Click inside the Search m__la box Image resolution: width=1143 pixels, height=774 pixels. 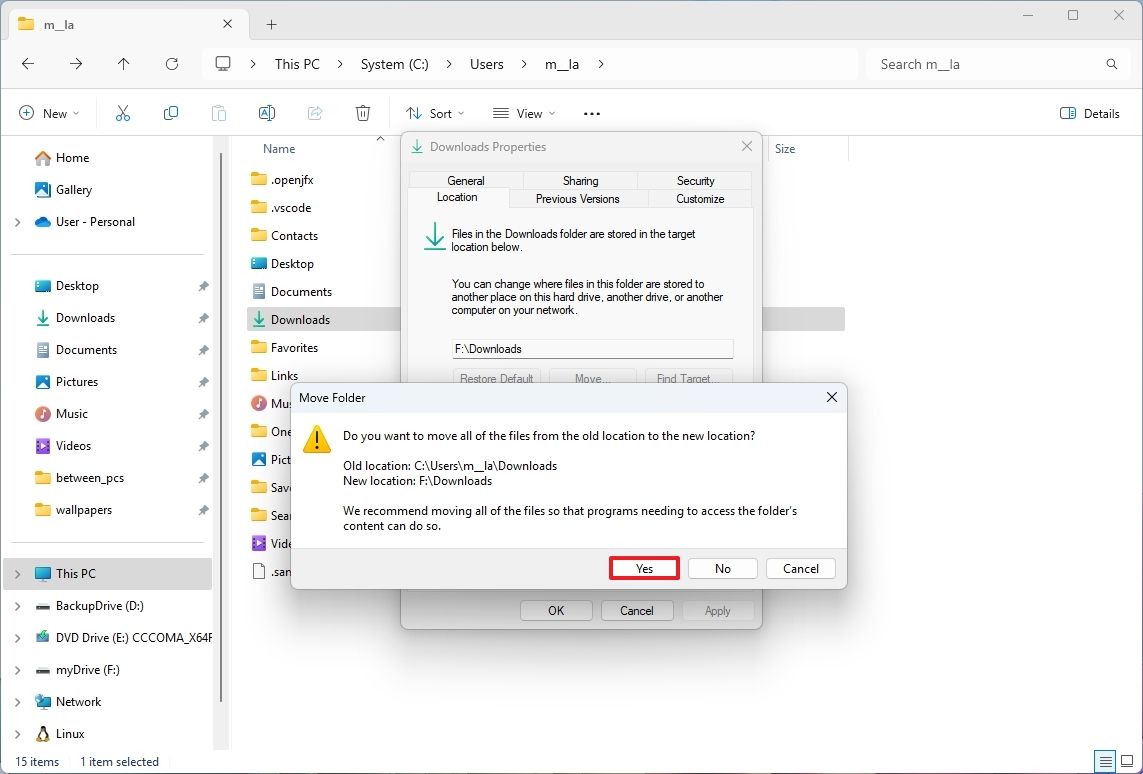pos(990,63)
